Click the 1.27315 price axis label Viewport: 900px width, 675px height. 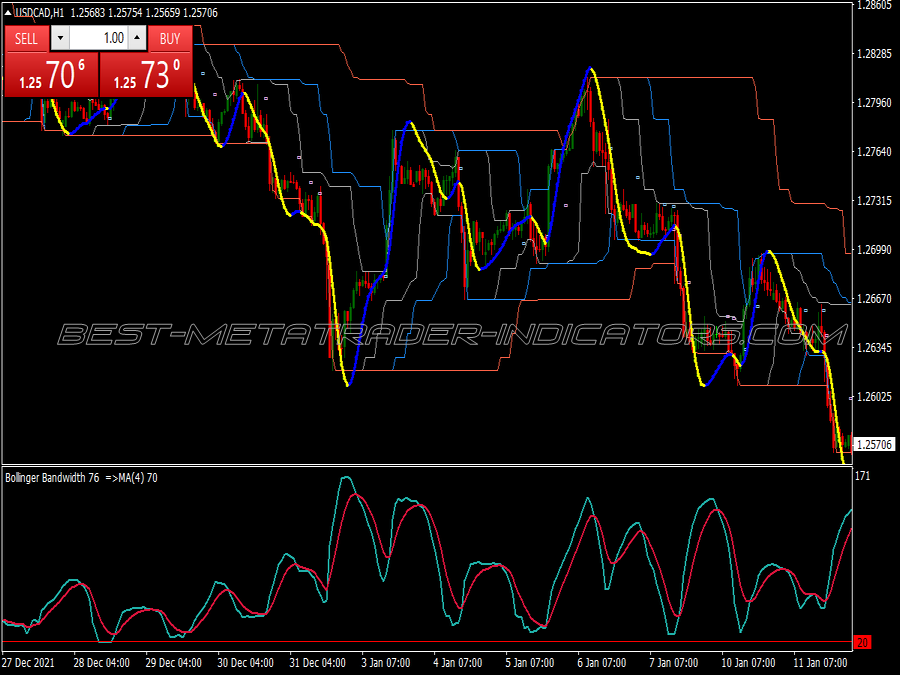tap(874, 200)
